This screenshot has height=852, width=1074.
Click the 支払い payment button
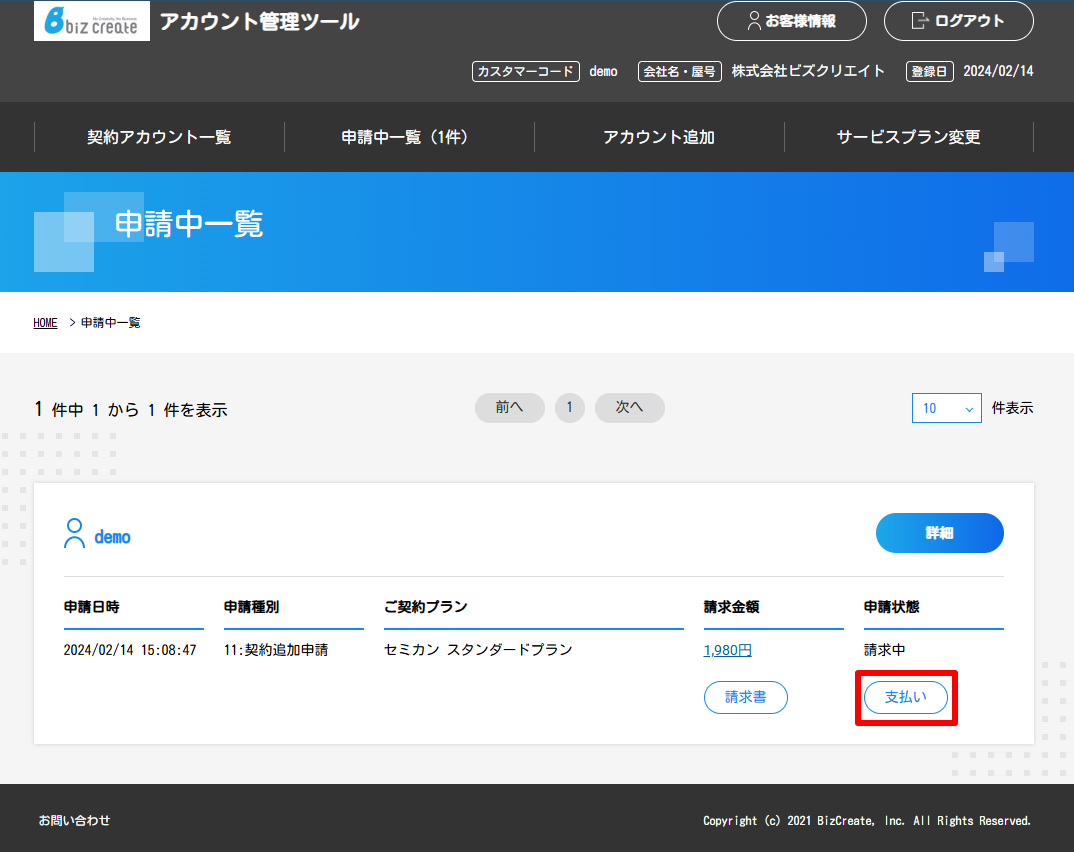906,697
